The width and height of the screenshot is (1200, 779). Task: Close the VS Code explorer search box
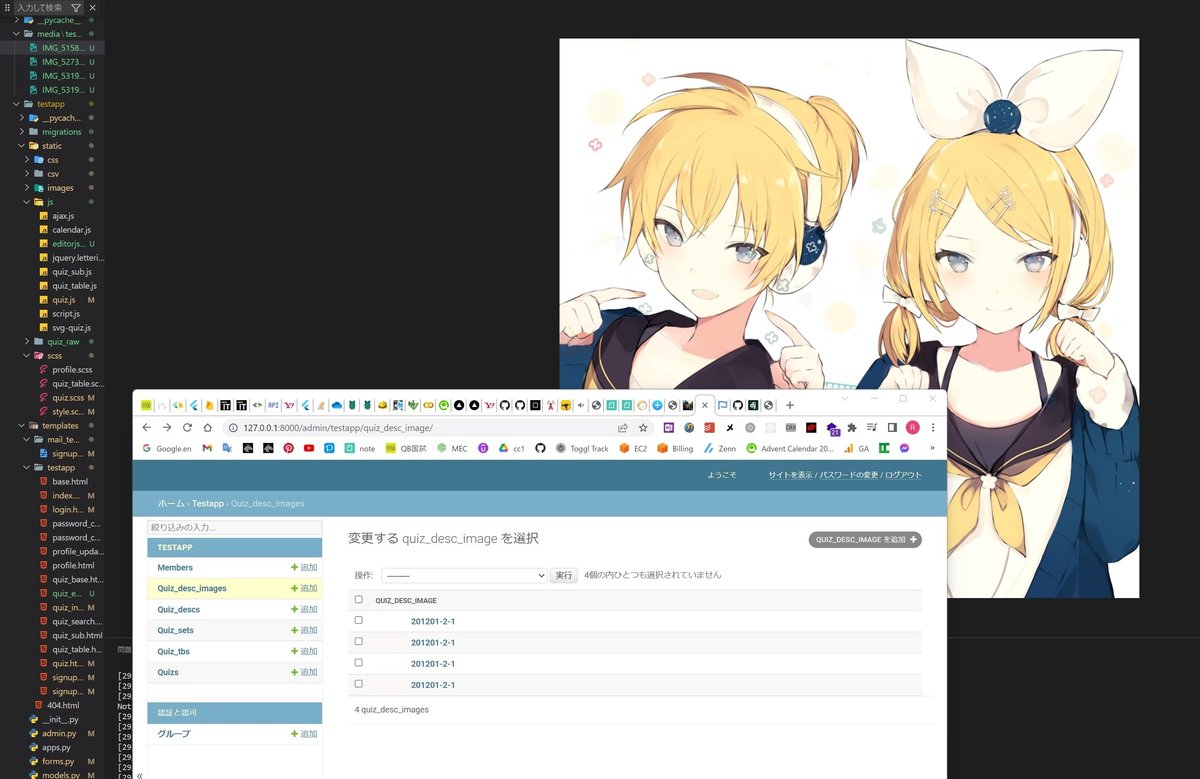(93, 7)
